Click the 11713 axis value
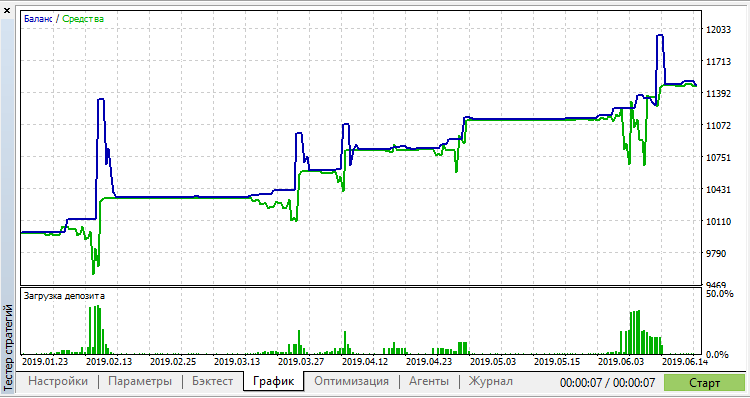Viewport: 750px width, 398px height. point(718,61)
